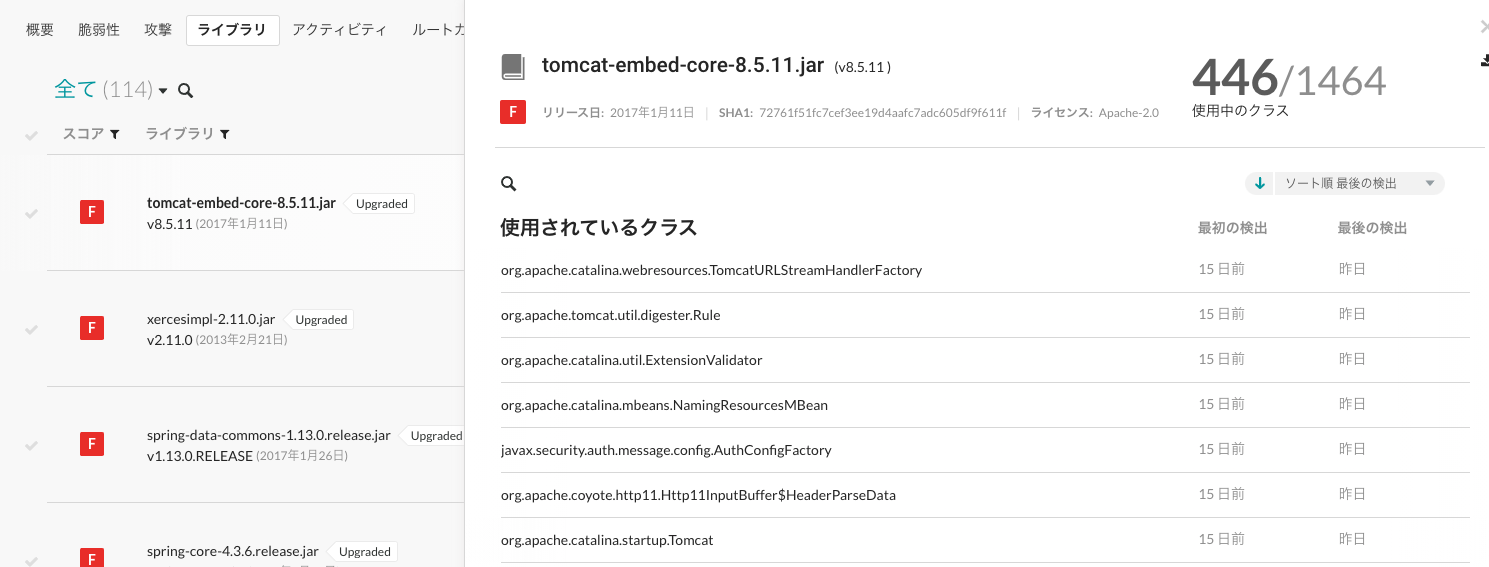Toggle sort direction with the green arrow

pyautogui.click(x=1260, y=183)
